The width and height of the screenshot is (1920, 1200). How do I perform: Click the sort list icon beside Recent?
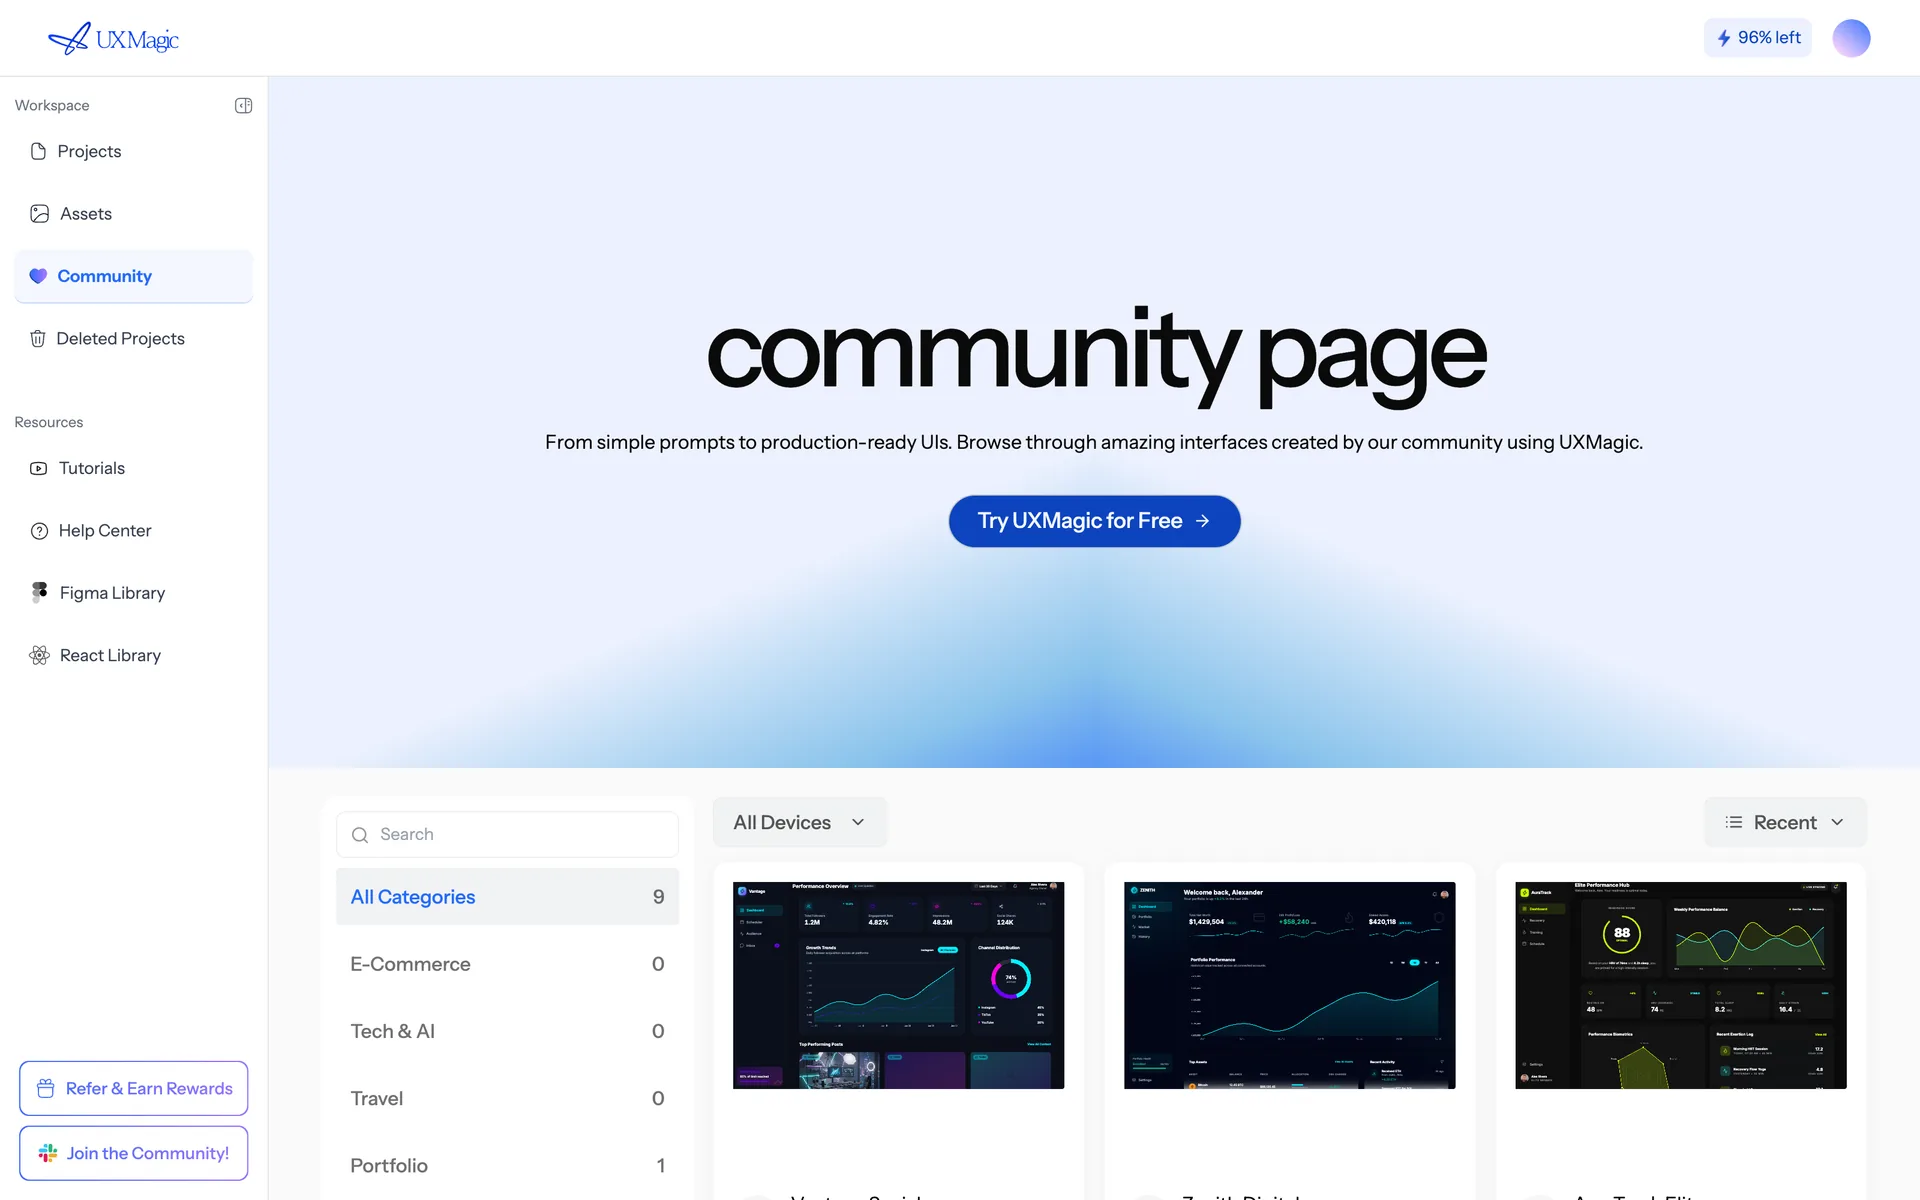pyautogui.click(x=1734, y=822)
